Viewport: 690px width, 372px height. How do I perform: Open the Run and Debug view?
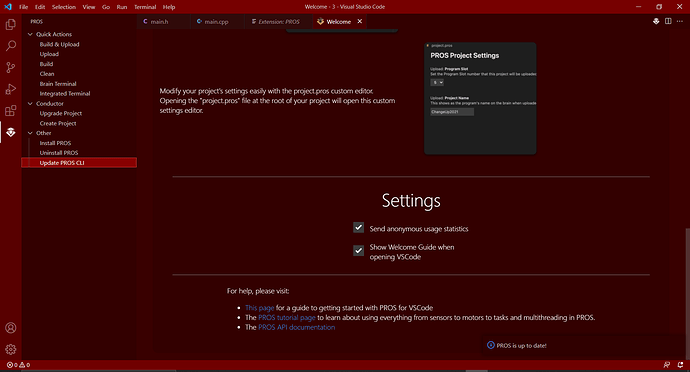point(11,89)
